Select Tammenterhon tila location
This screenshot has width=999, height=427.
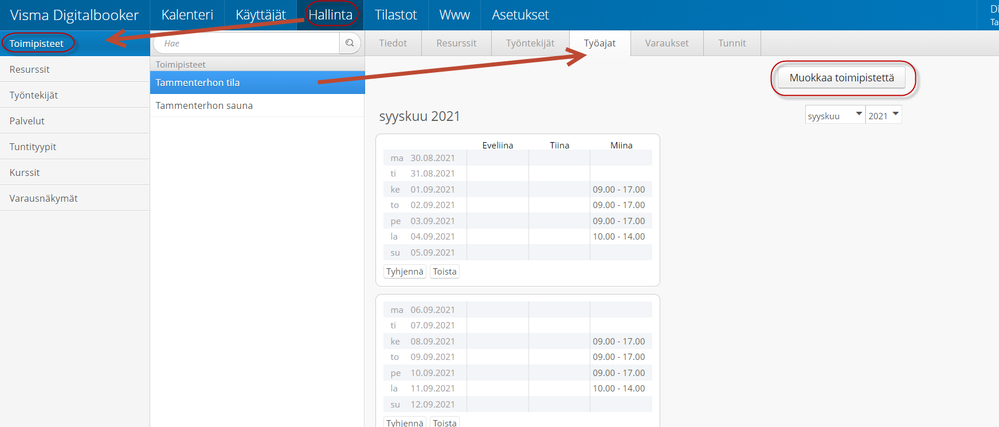coord(257,82)
